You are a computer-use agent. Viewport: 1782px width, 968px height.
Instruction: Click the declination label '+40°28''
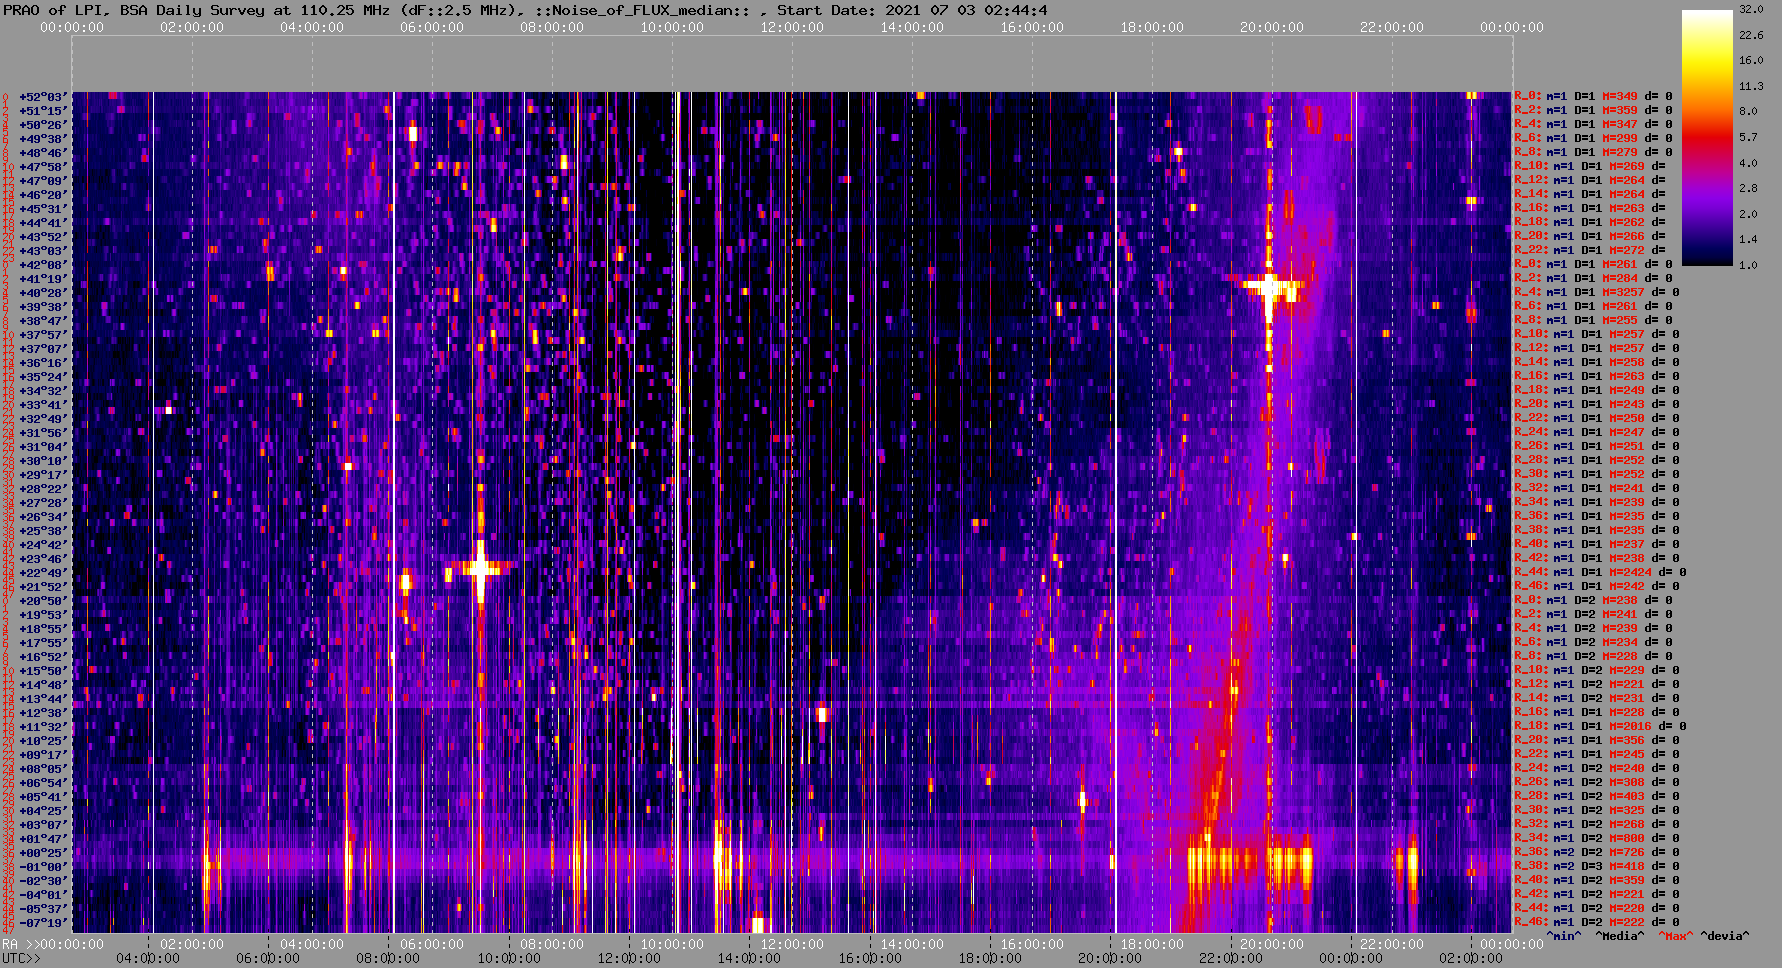pyautogui.click(x=42, y=293)
